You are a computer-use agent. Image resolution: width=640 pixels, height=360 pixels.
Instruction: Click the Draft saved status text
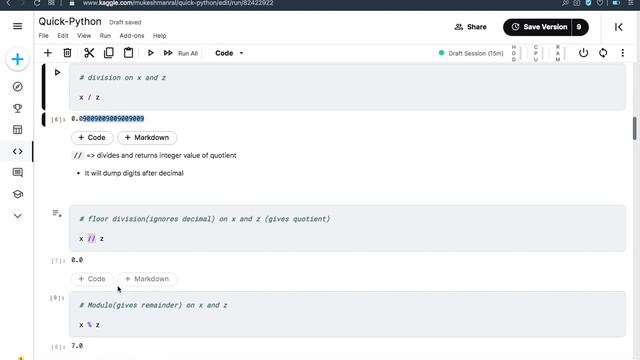pos(125,22)
